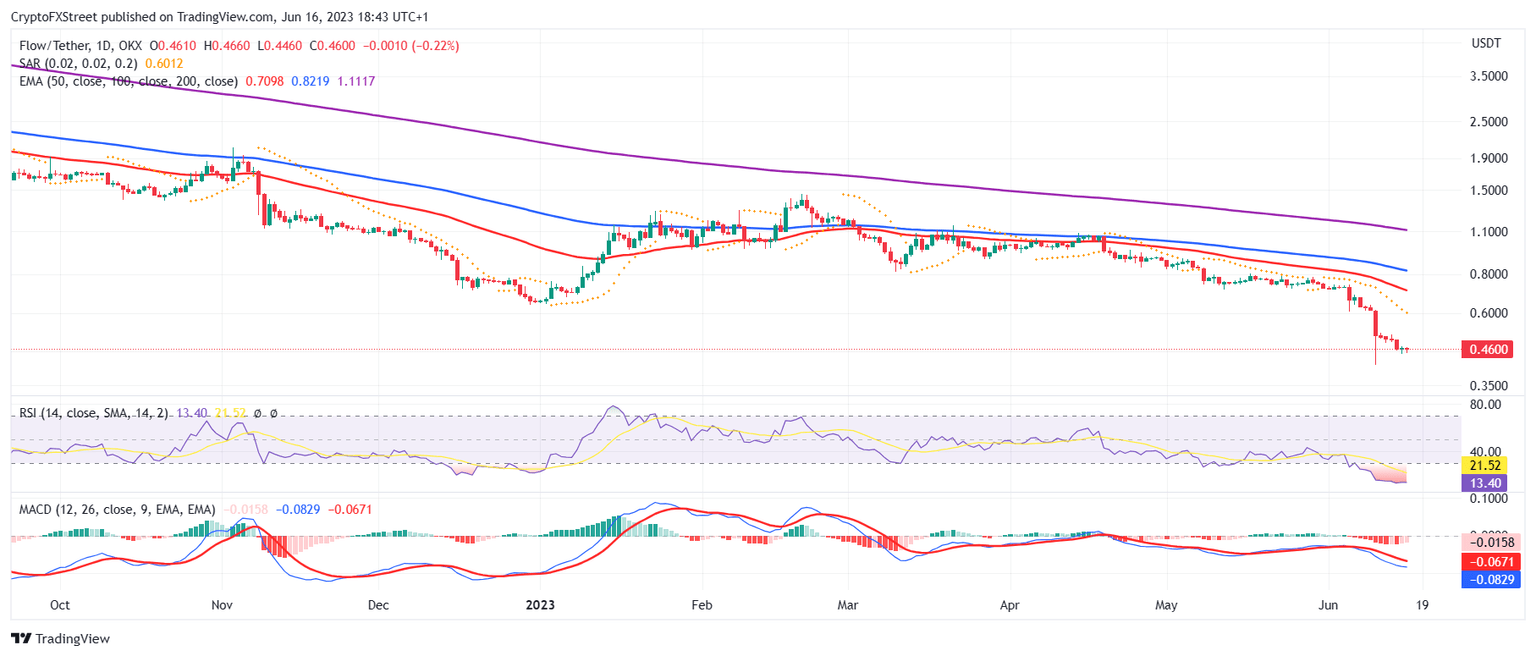Click the 19 date label on the axis
Viewport: 1536px width, 657px height.
click(1423, 605)
